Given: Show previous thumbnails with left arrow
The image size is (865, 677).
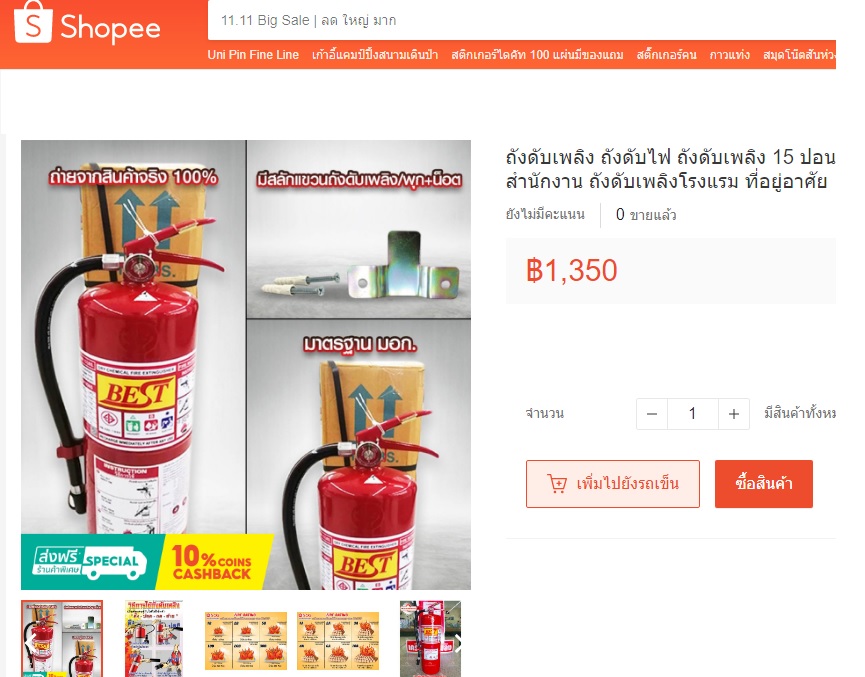Looking at the screenshot, I should point(31,643).
